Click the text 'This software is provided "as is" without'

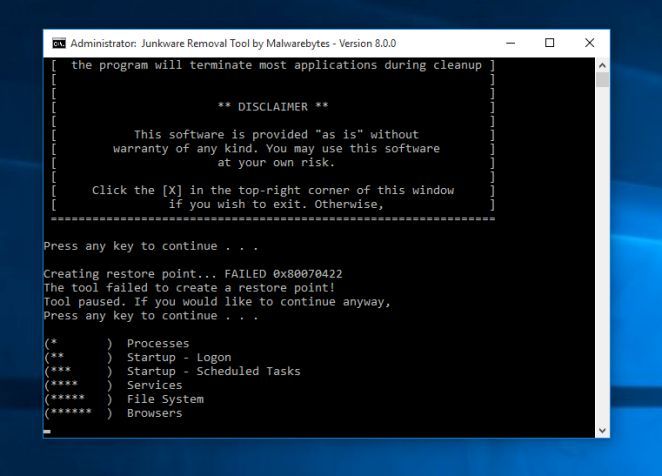click(x=276, y=135)
